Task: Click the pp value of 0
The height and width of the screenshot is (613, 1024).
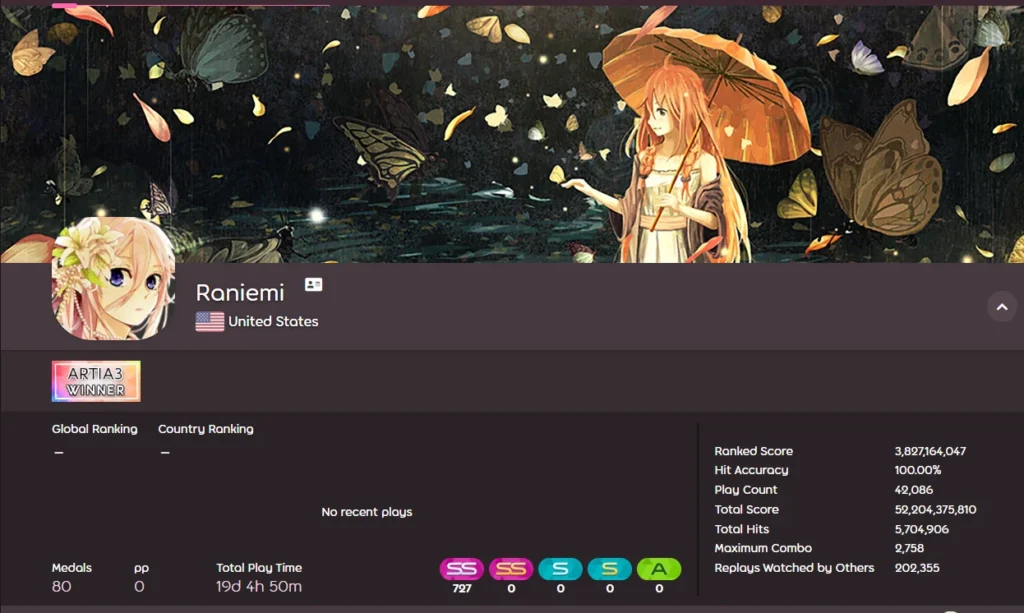Action: pos(139,586)
